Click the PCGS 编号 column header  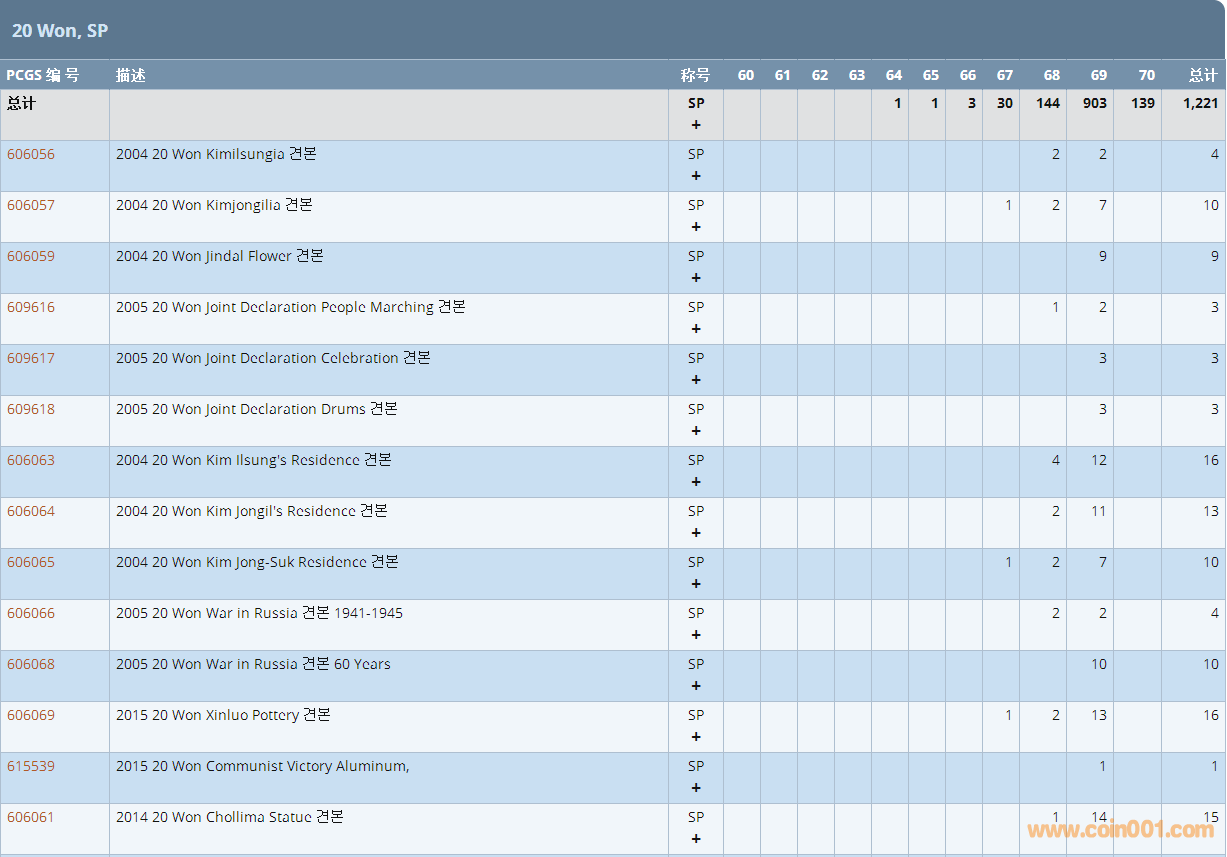pos(42,75)
